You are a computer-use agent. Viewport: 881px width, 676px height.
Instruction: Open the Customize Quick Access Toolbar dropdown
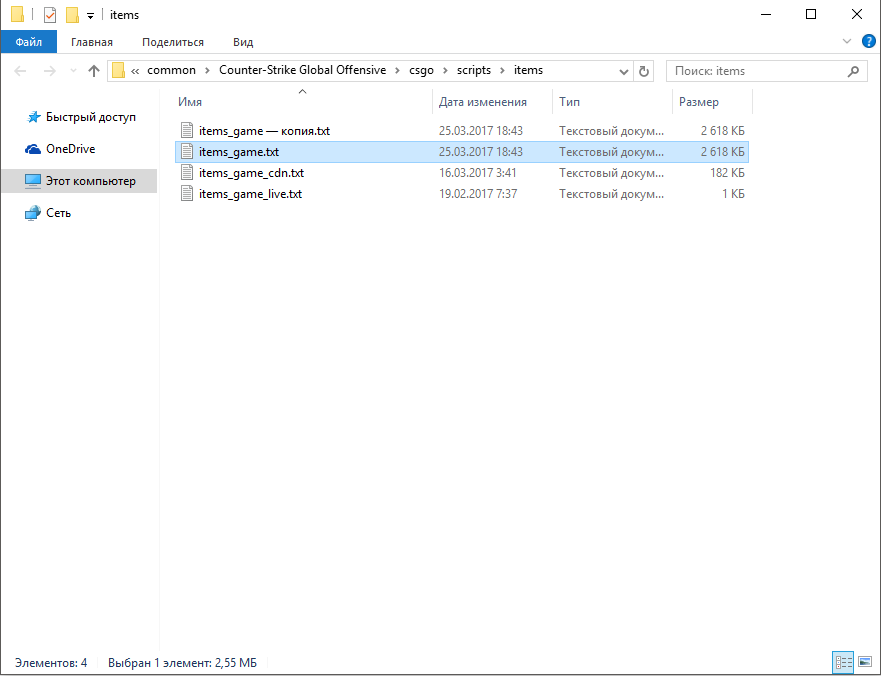pyautogui.click(x=90, y=16)
